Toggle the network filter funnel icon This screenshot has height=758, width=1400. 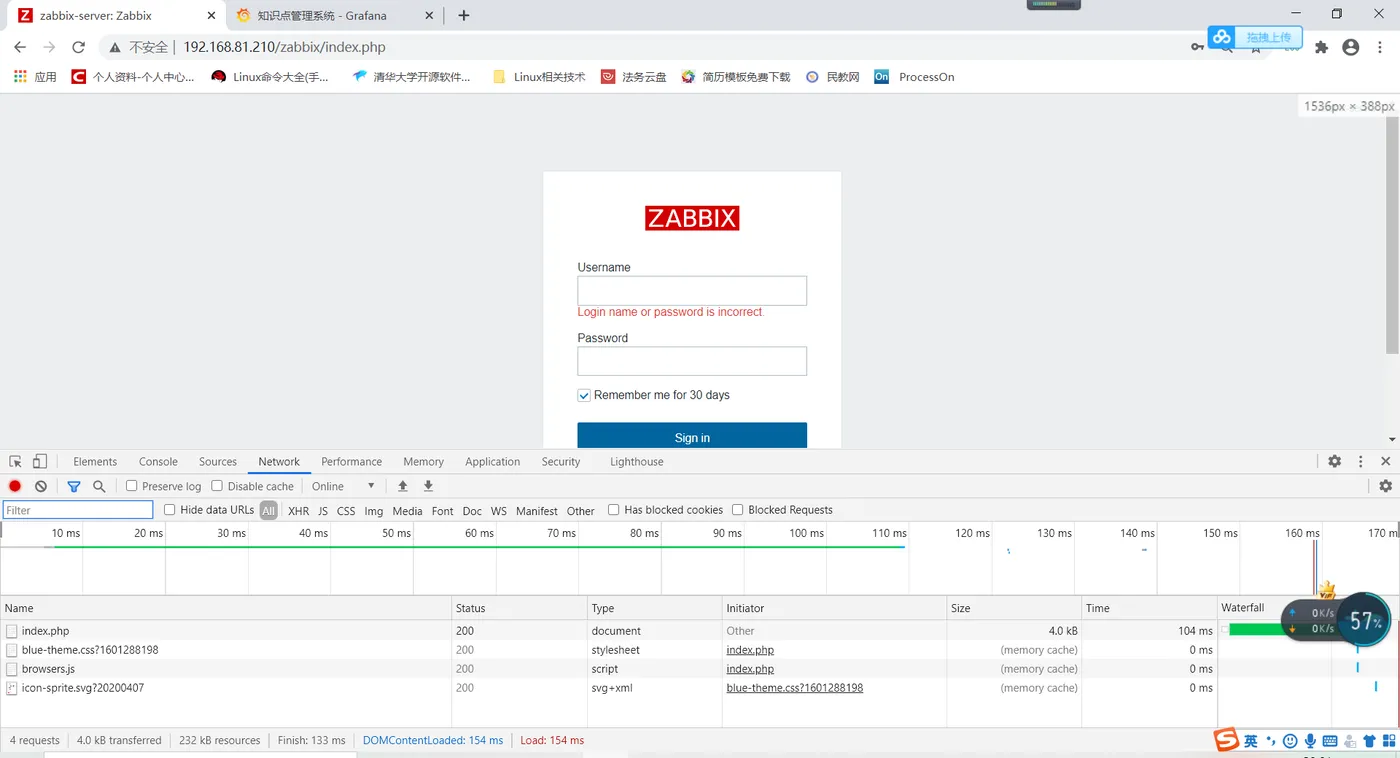pyautogui.click(x=73, y=486)
